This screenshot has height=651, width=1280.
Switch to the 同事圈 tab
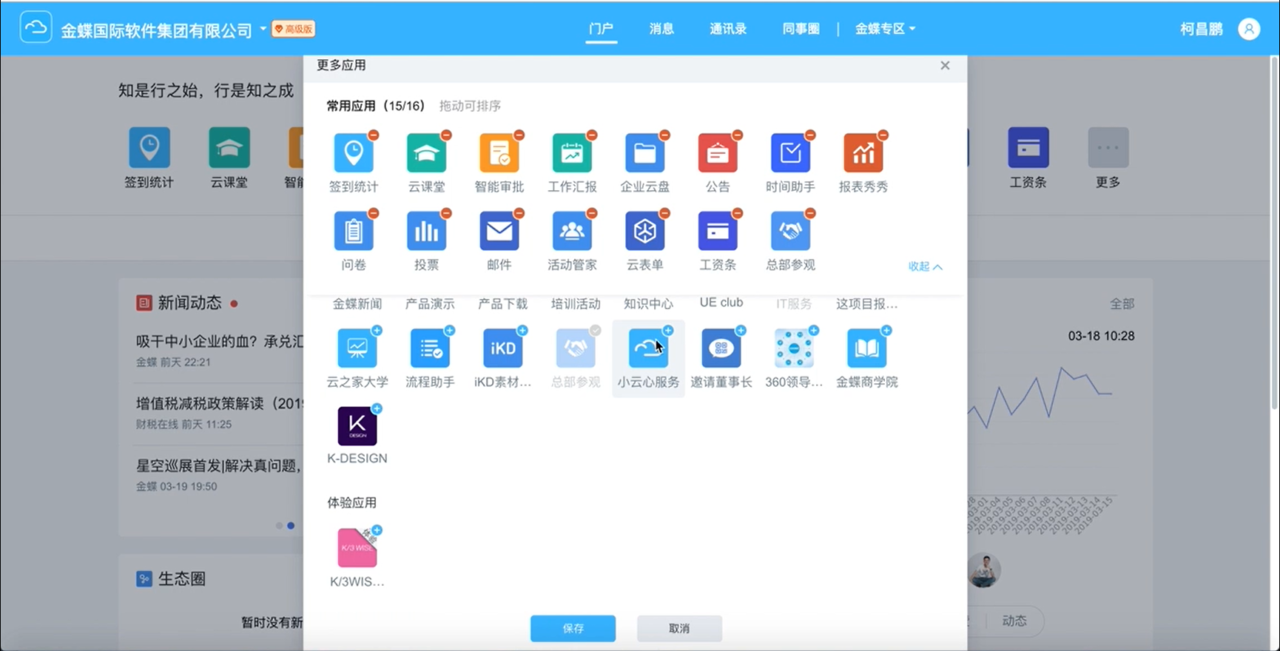pos(801,29)
